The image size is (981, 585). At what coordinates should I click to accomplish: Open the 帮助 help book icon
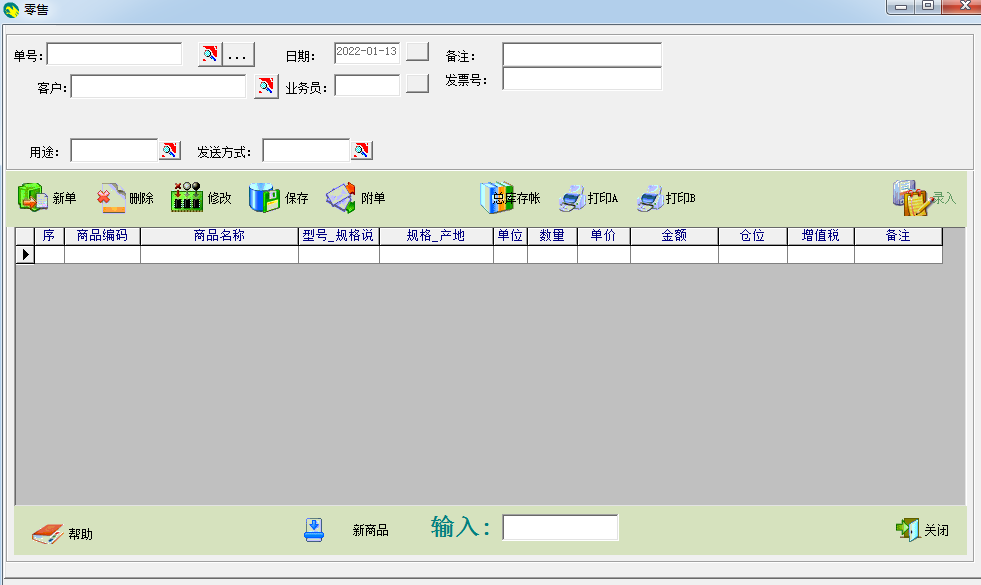(x=48, y=534)
